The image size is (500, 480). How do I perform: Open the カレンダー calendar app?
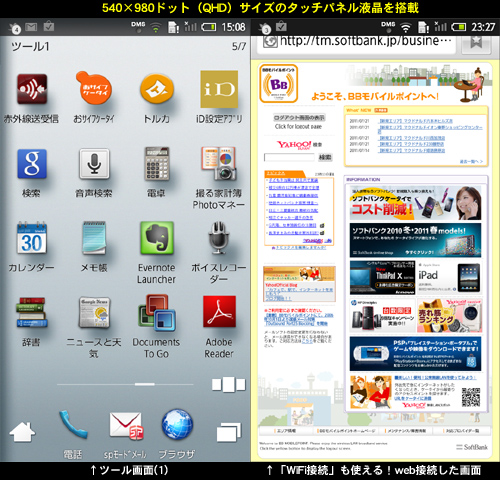32,238
